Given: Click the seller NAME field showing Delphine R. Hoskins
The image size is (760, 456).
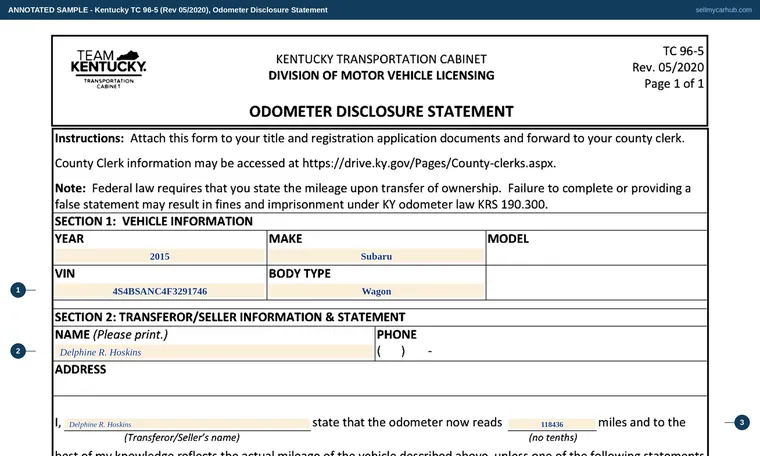Looking at the screenshot, I should click(x=214, y=352).
